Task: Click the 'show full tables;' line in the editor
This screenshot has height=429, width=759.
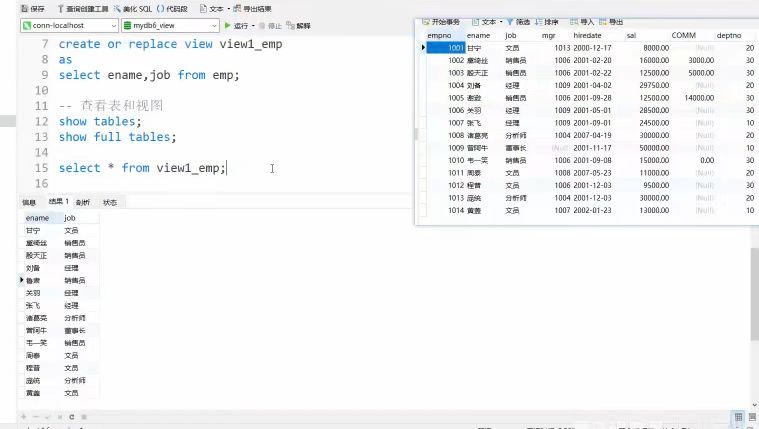Action: pos(118,137)
